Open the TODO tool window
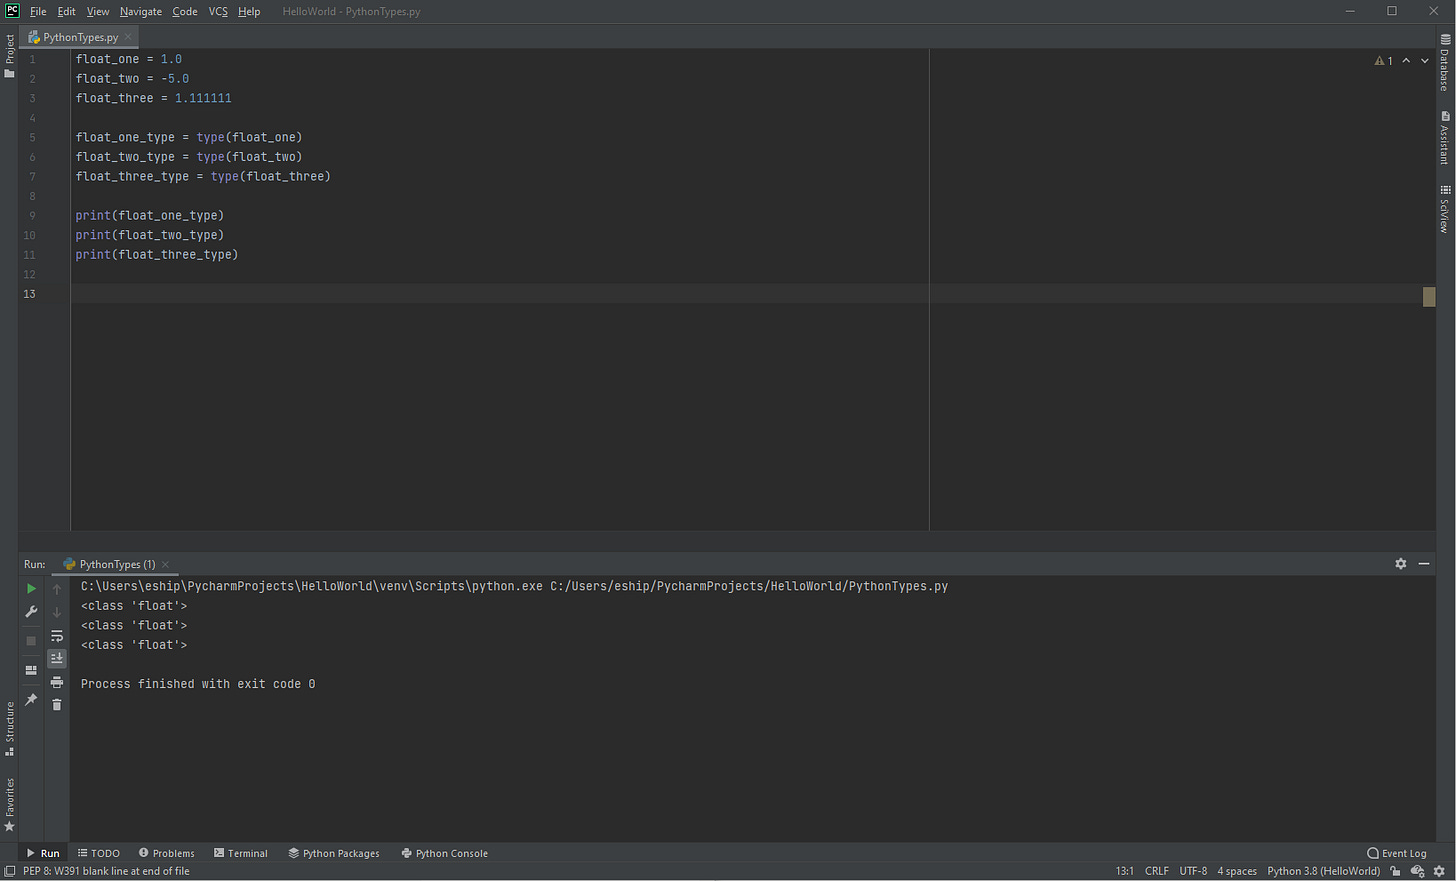The width and height of the screenshot is (1456, 881). tap(99, 853)
